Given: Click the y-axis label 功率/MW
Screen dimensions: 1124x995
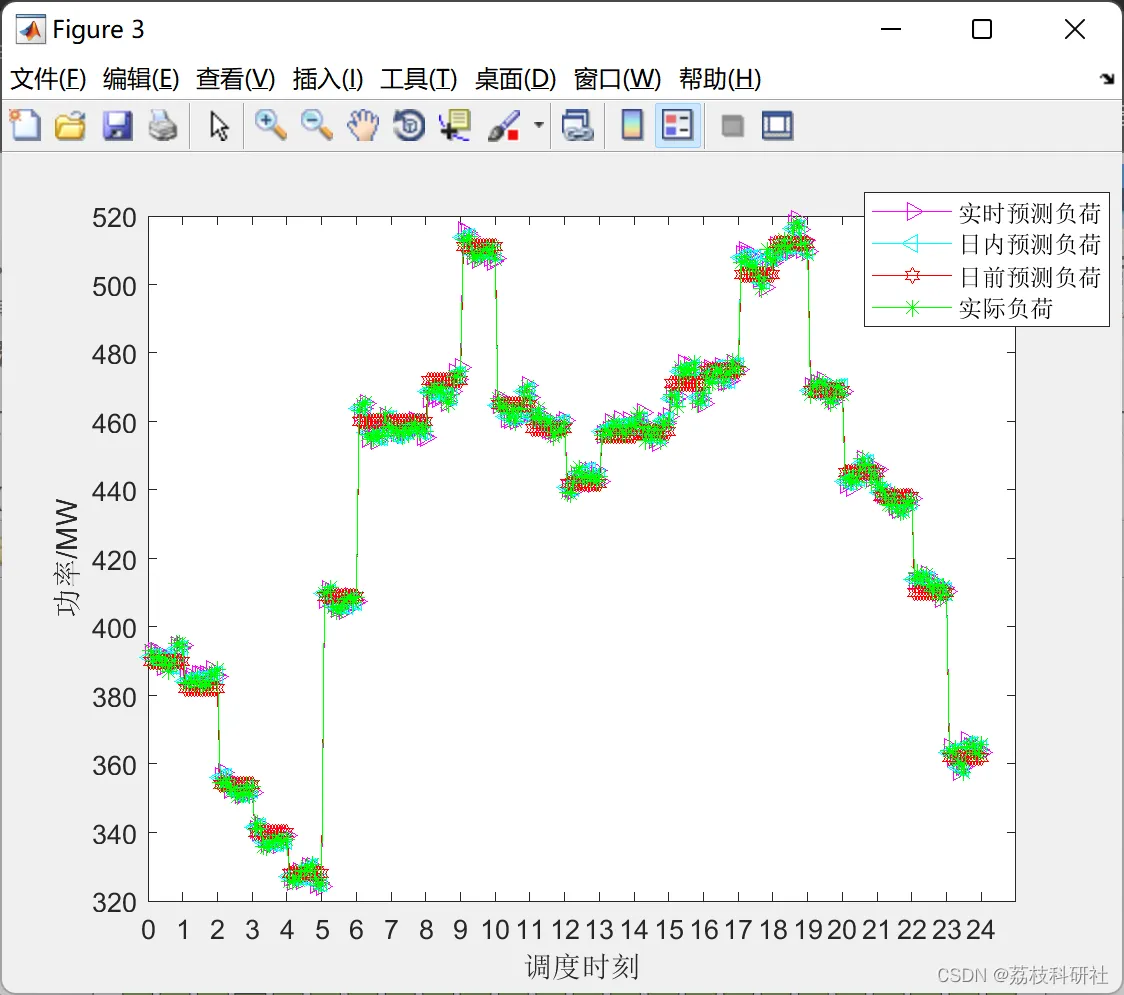Looking at the screenshot, I should point(66,557).
